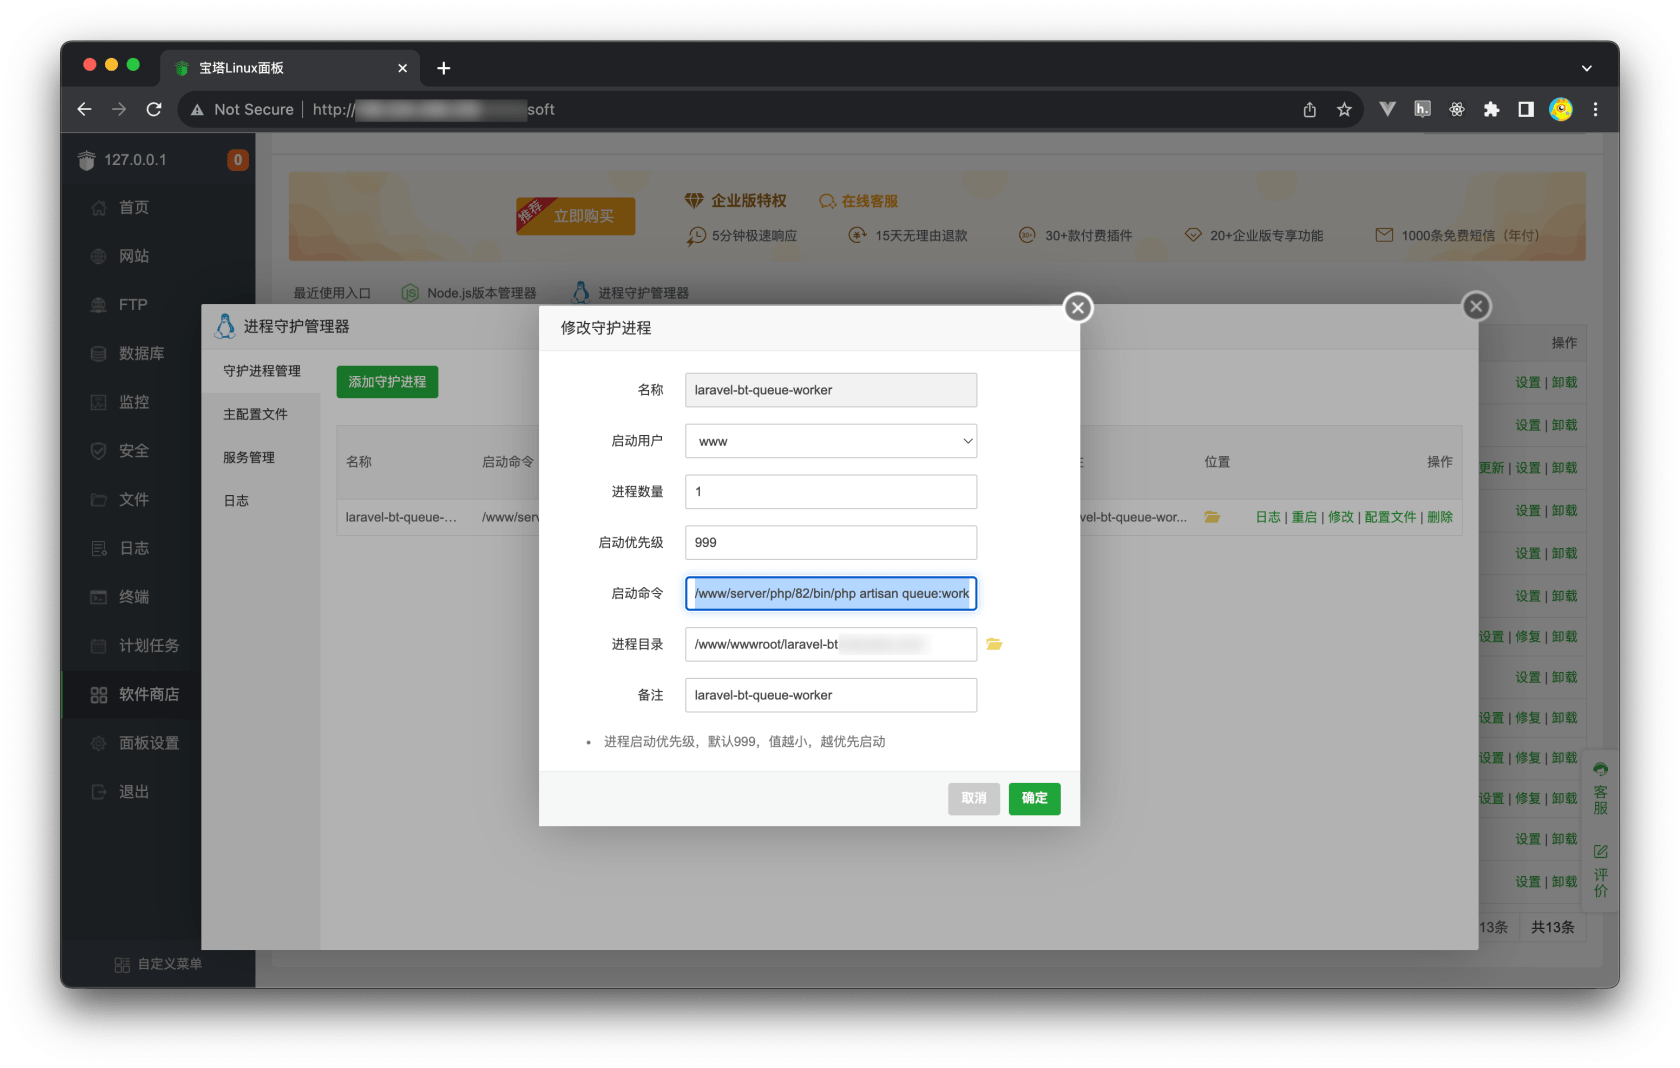The height and width of the screenshot is (1068, 1680).
Task: Click the 进程目录 directory input field
Action: tap(831, 644)
